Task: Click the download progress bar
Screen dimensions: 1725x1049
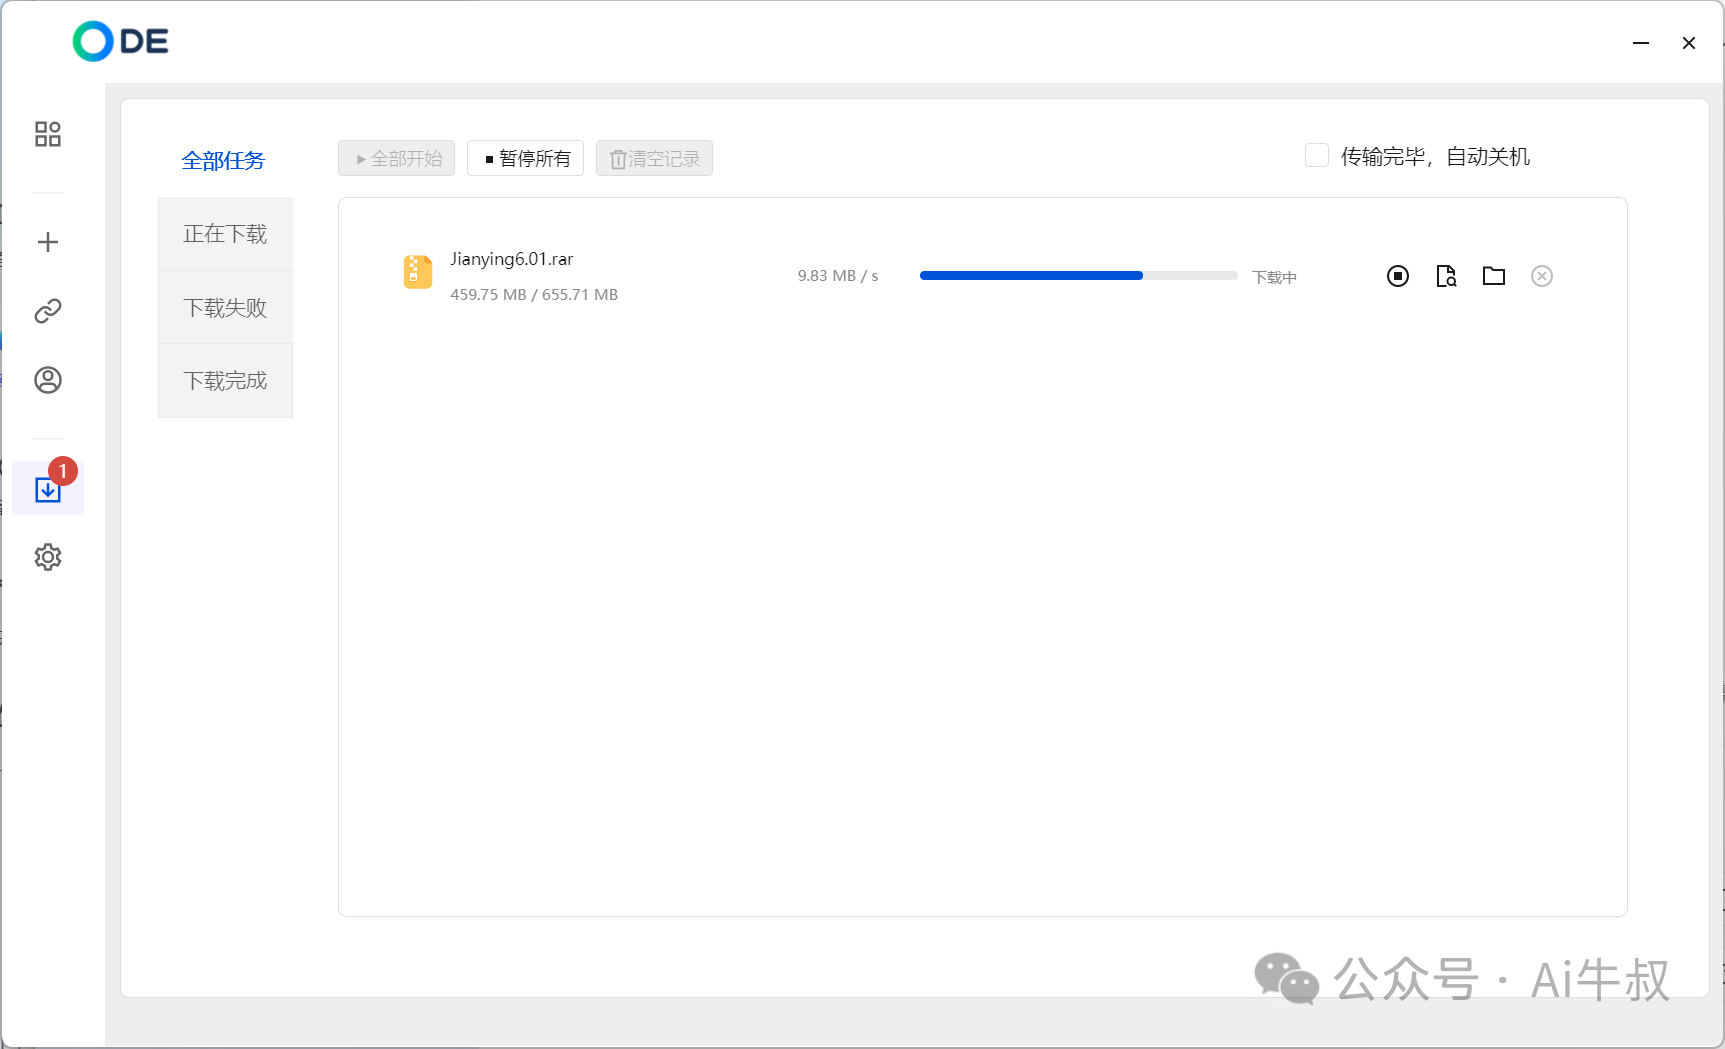Action: point(1078,275)
